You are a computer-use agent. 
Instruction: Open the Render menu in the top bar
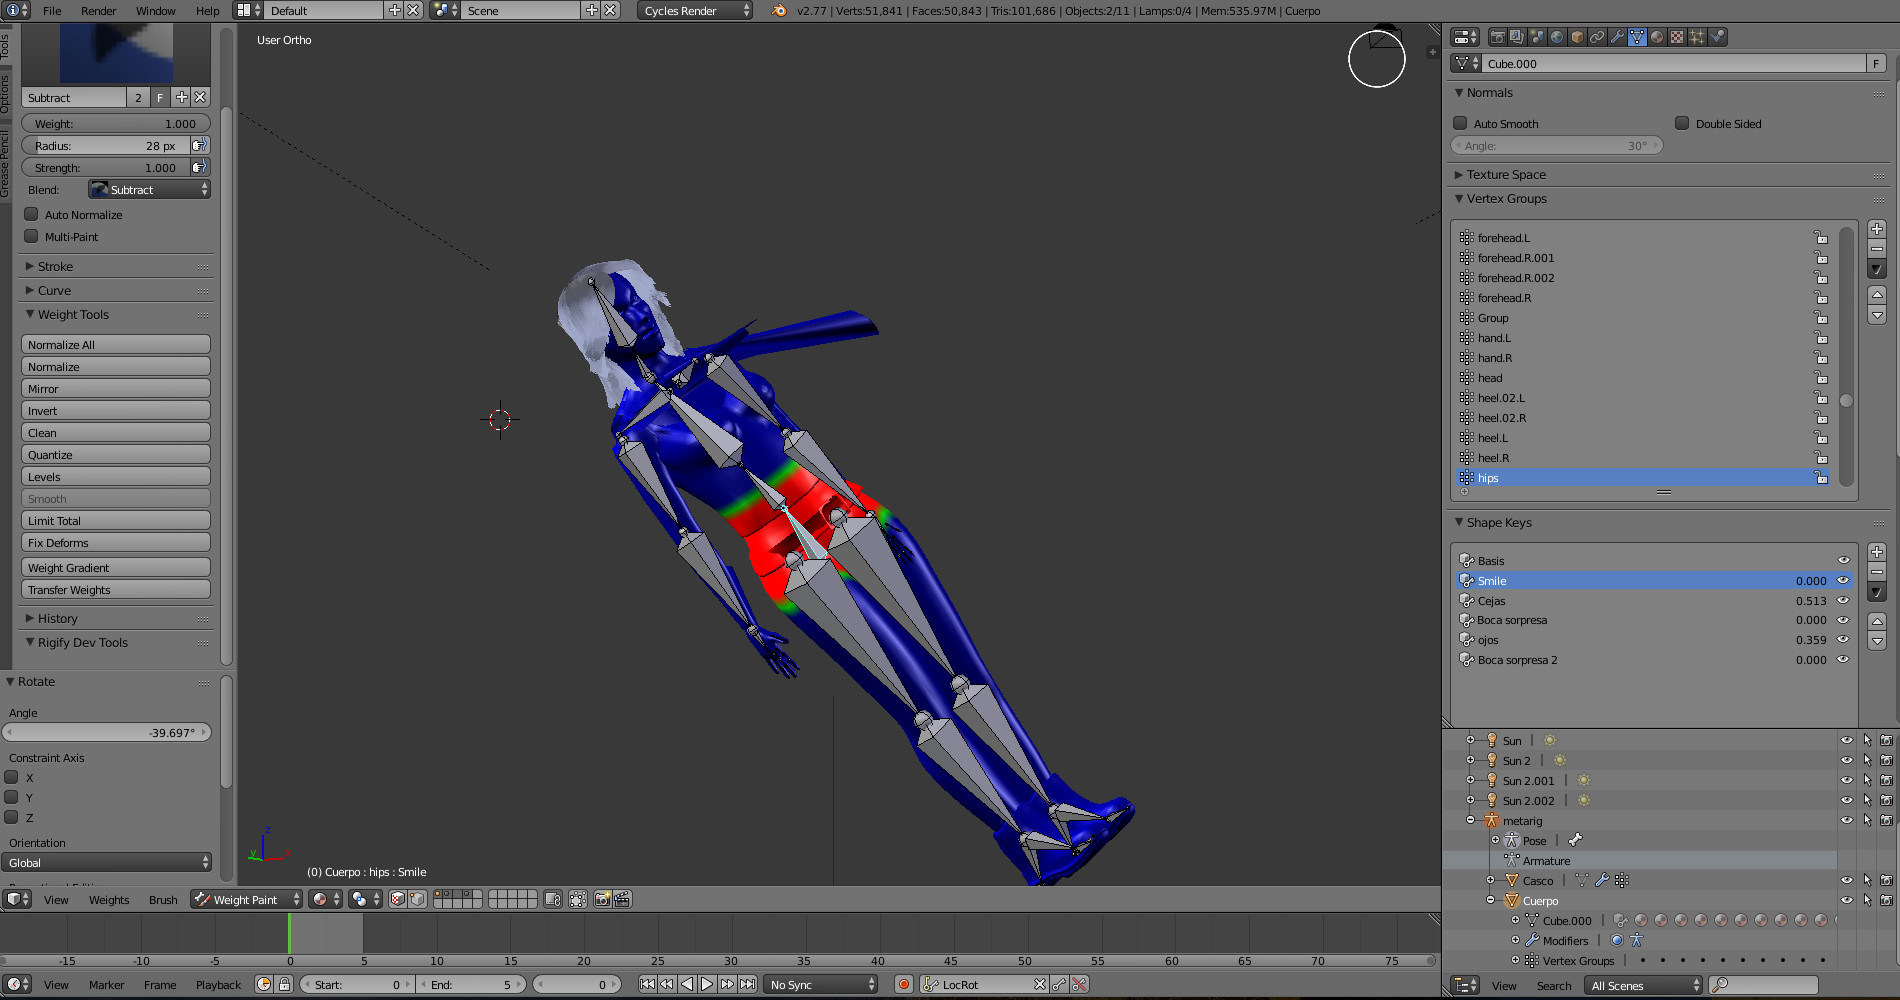tap(98, 11)
